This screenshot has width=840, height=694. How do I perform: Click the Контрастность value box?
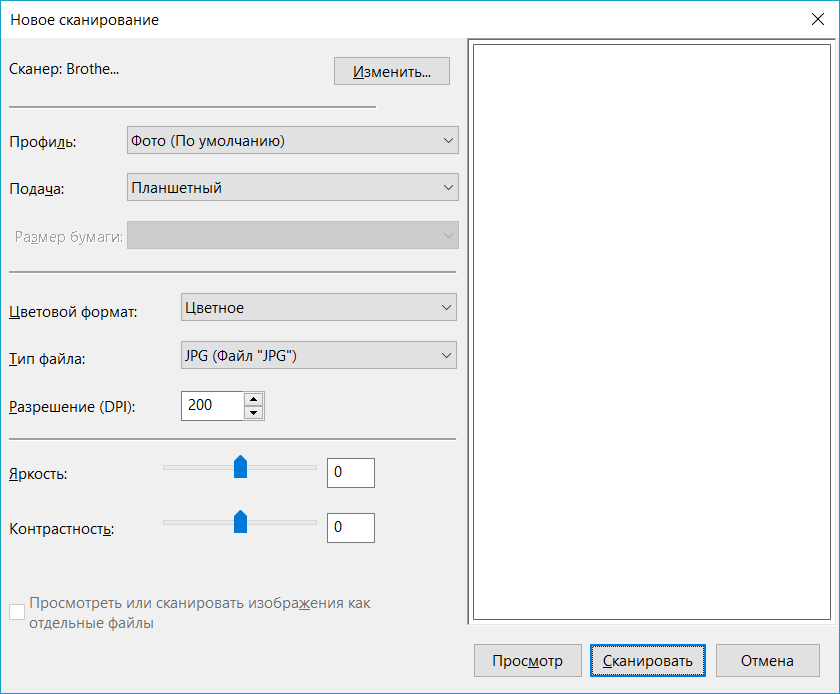click(351, 528)
